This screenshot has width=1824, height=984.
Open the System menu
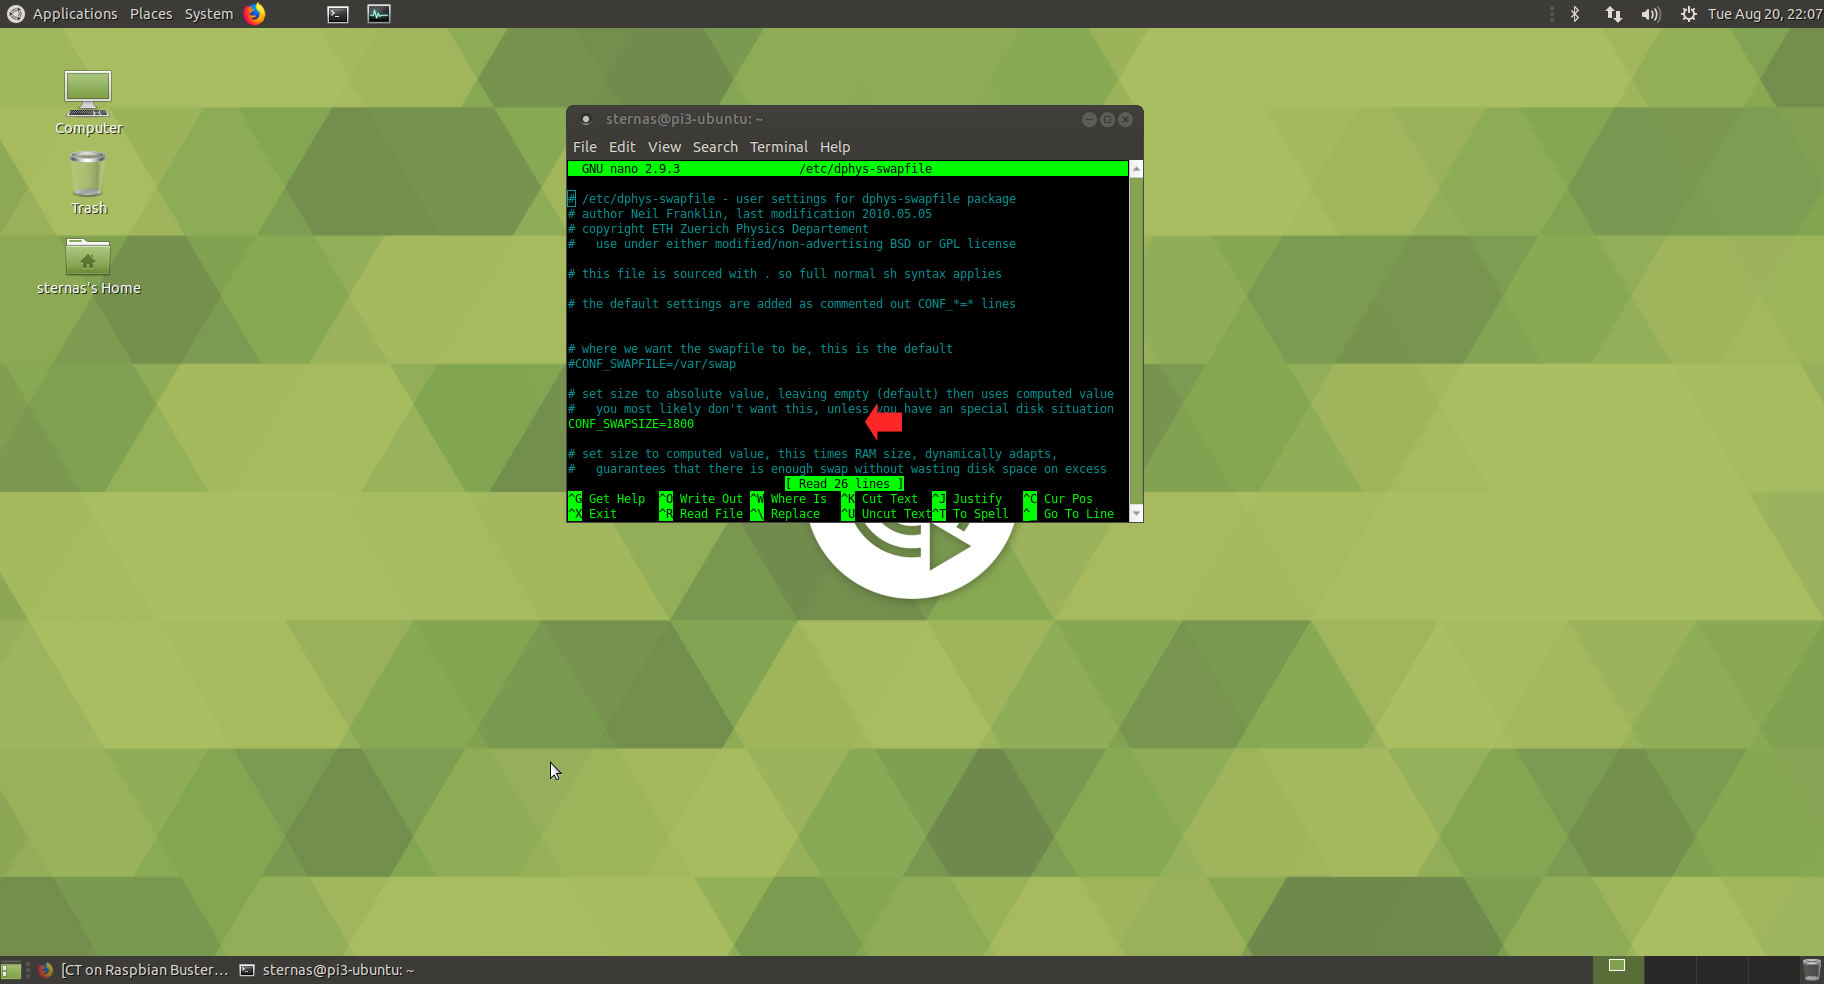click(x=208, y=14)
